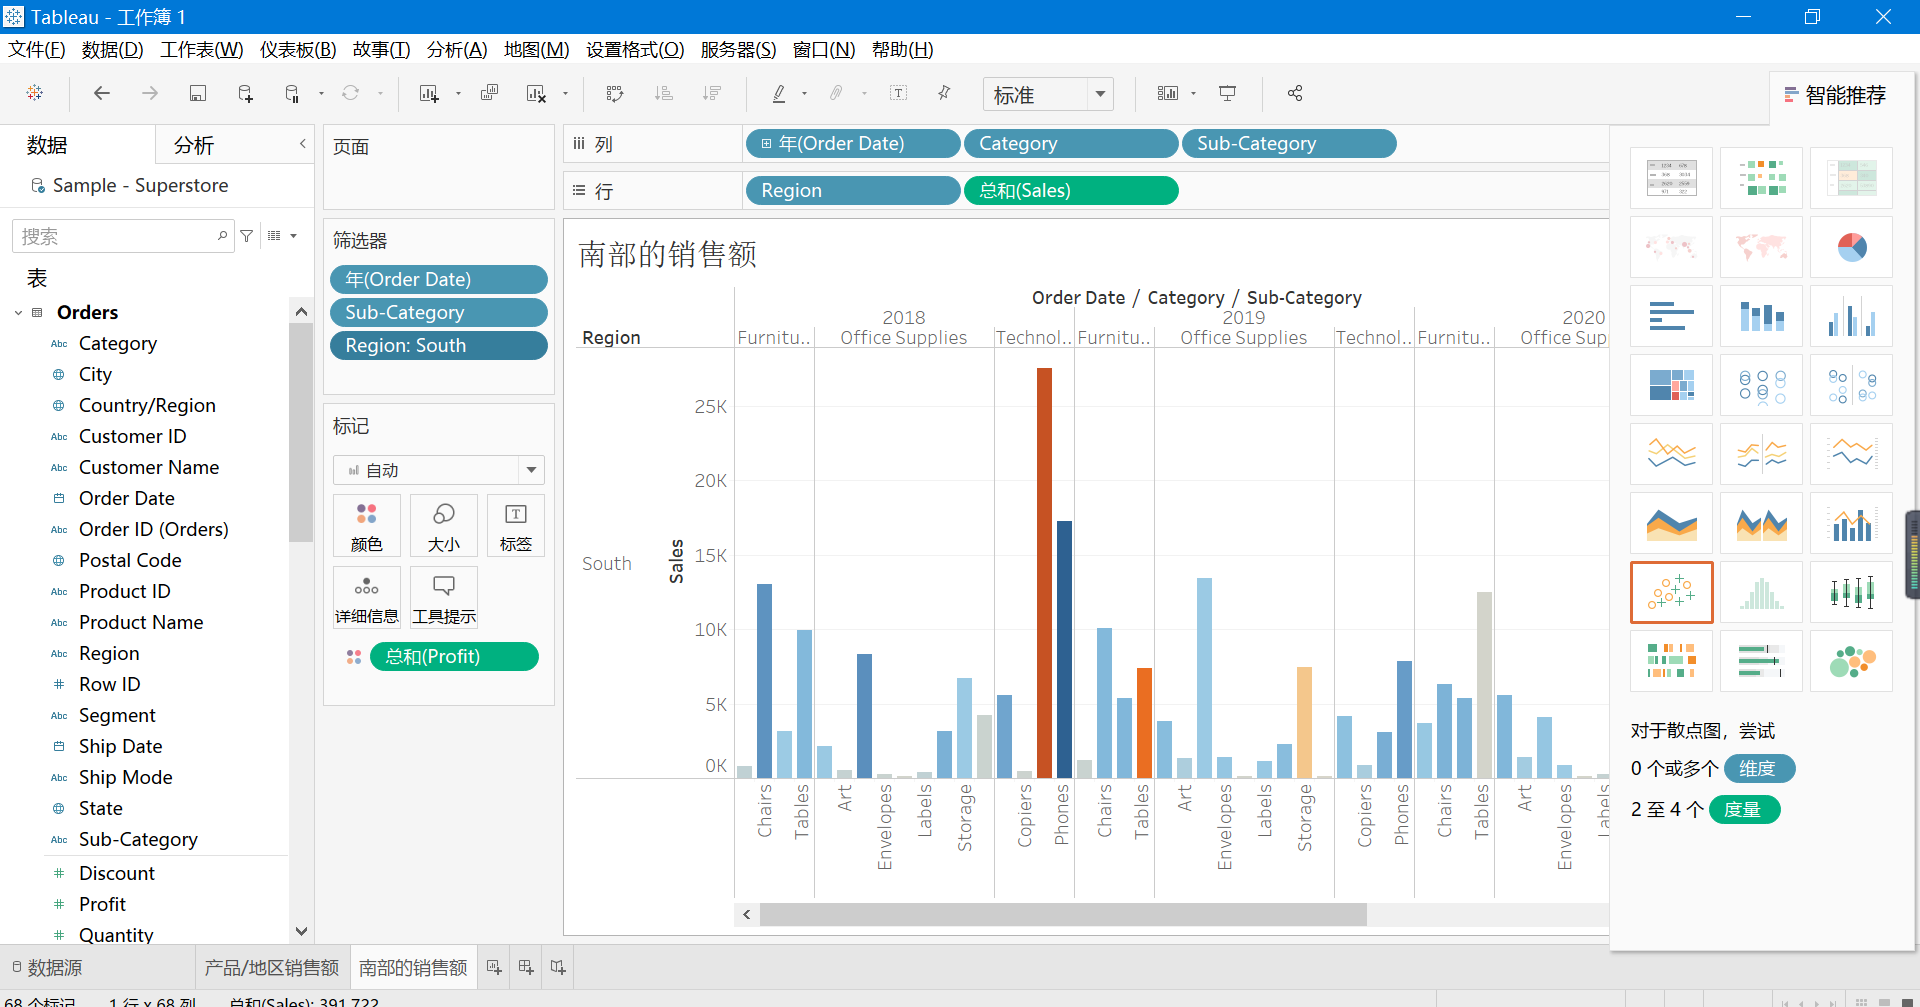Select the Customer Name field

point(148,467)
